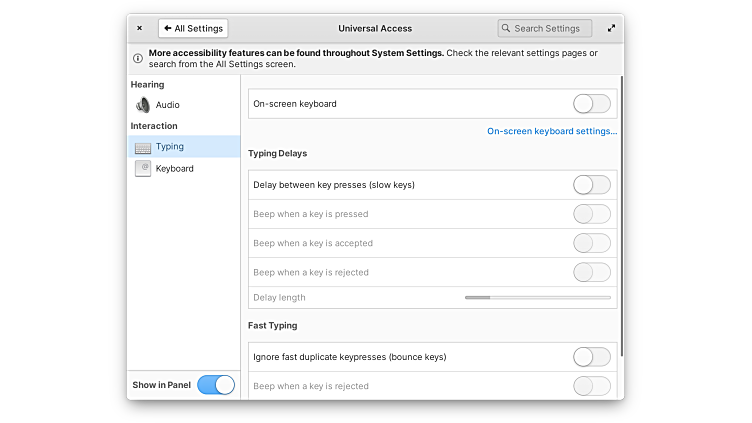752x423 pixels.
Task: Click the Keyboard icon in sidebar
Action: 143,169
